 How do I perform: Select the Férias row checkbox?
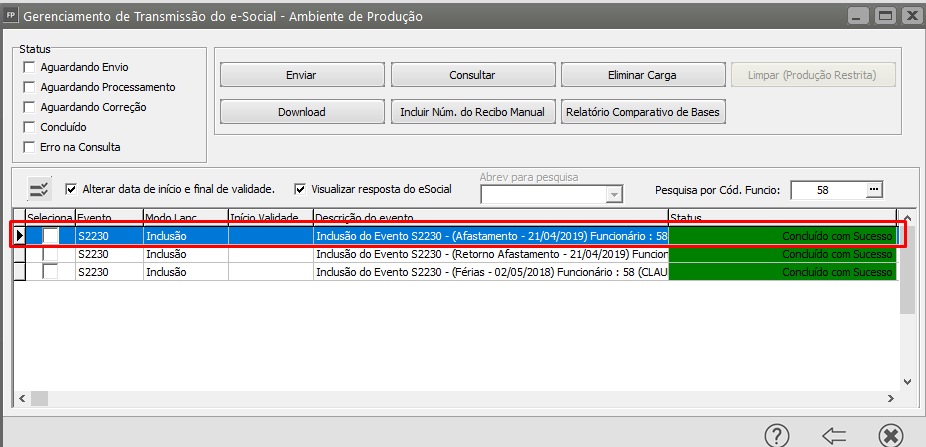click(51, 272)
